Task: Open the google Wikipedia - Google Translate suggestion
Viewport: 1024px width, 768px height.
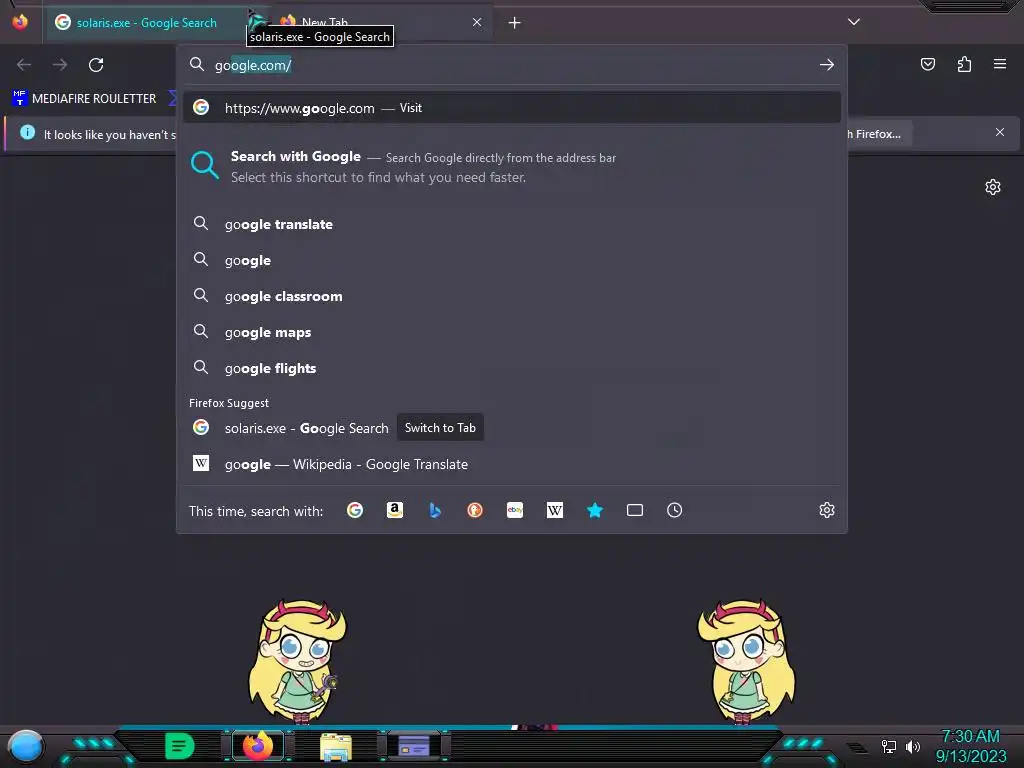Action: 512,464
